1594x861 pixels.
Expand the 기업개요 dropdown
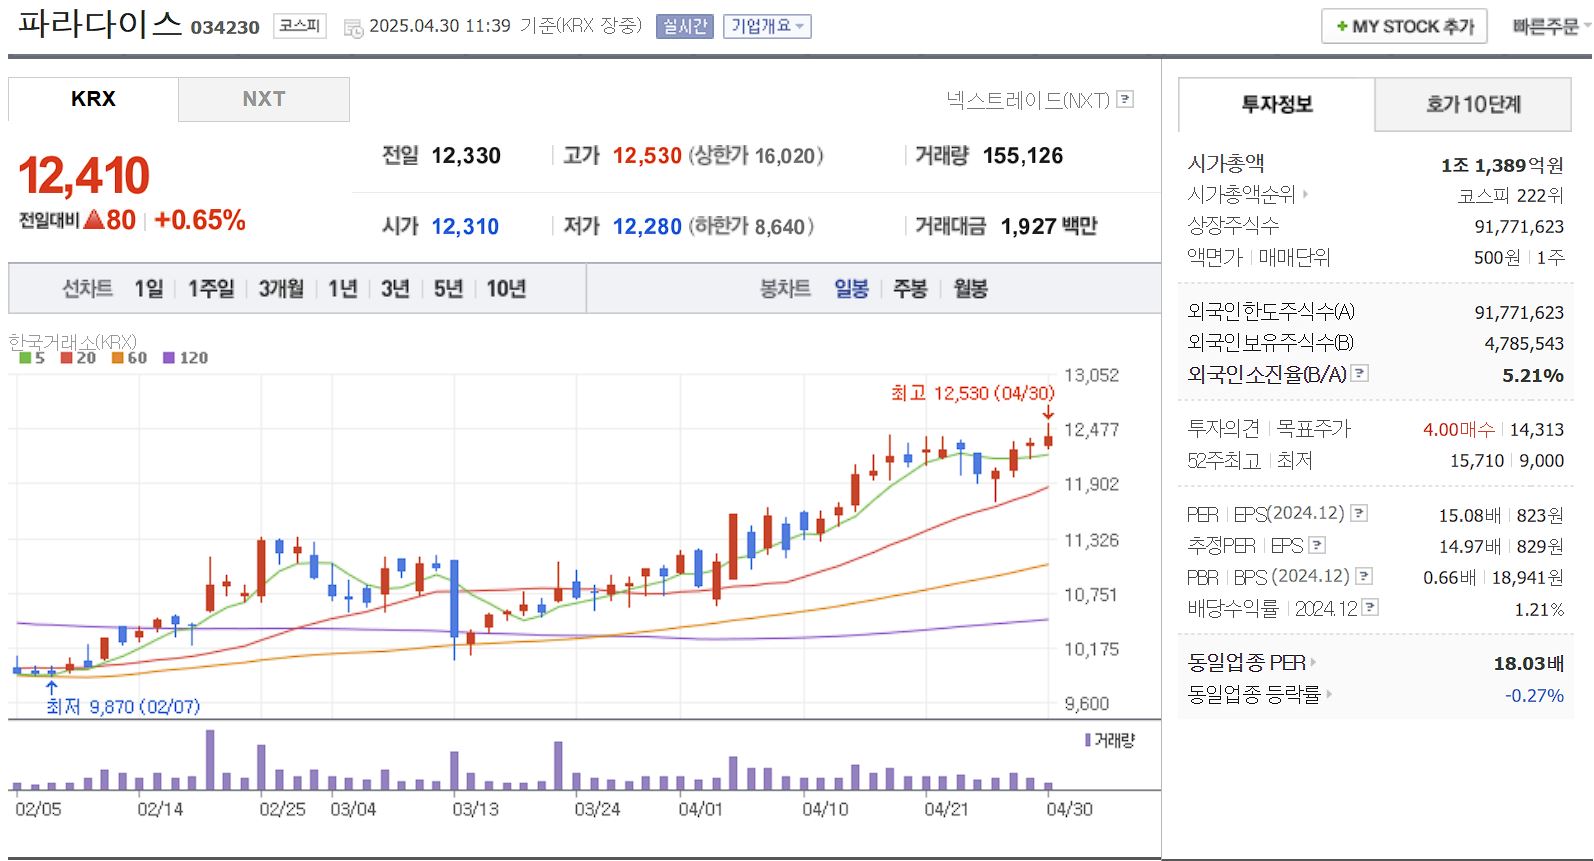[767, 26]
